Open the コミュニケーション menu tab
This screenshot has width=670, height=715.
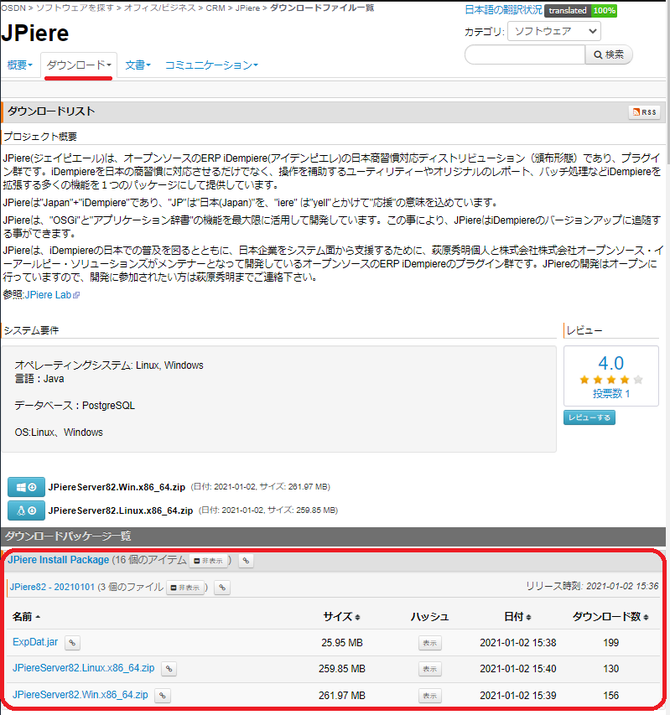(x=211, y=65)
